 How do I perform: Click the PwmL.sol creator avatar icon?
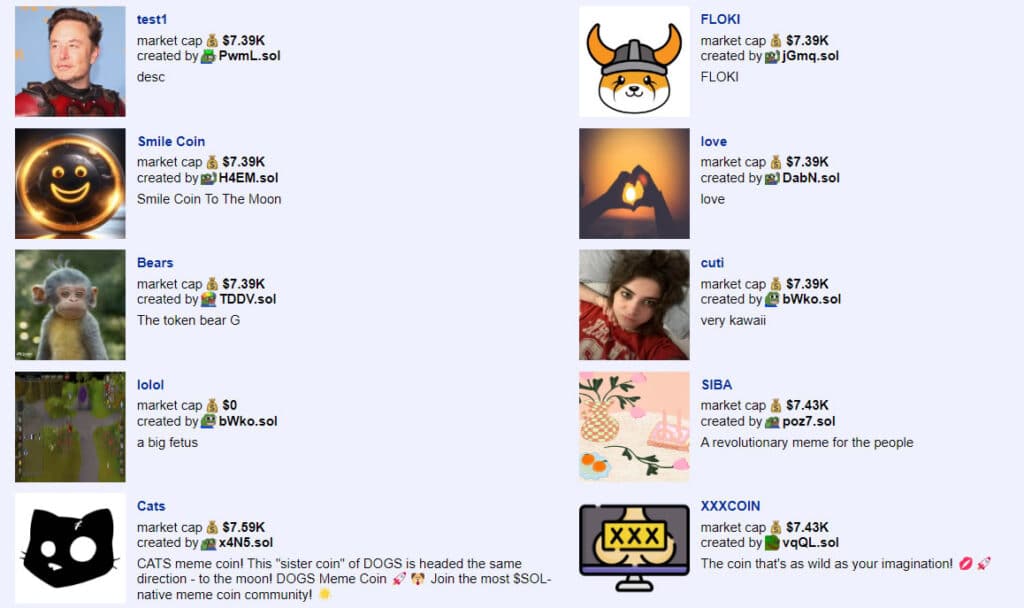pyautogui.click(x=208, y=56)
